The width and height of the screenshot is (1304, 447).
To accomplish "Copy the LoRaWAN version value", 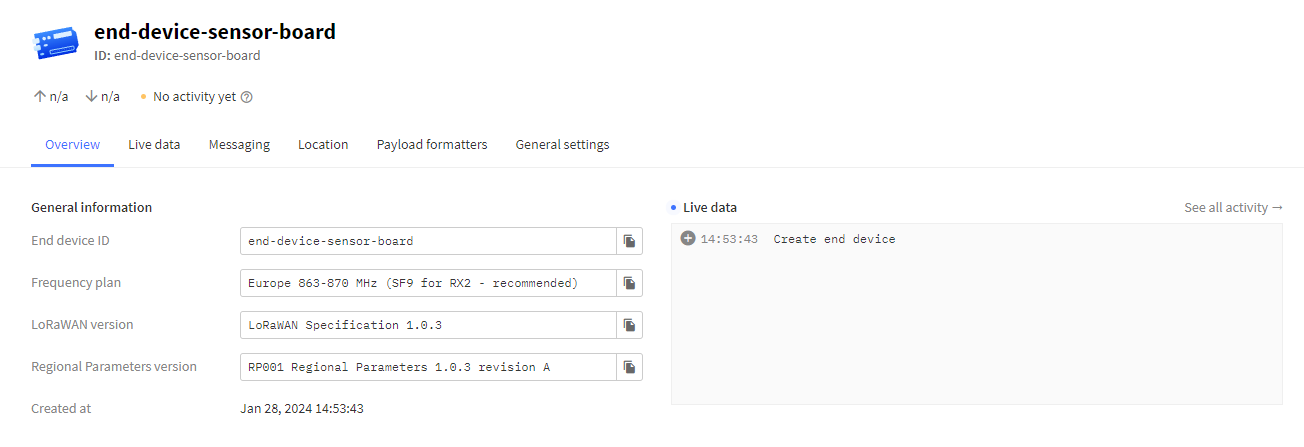I will point(629,325).
